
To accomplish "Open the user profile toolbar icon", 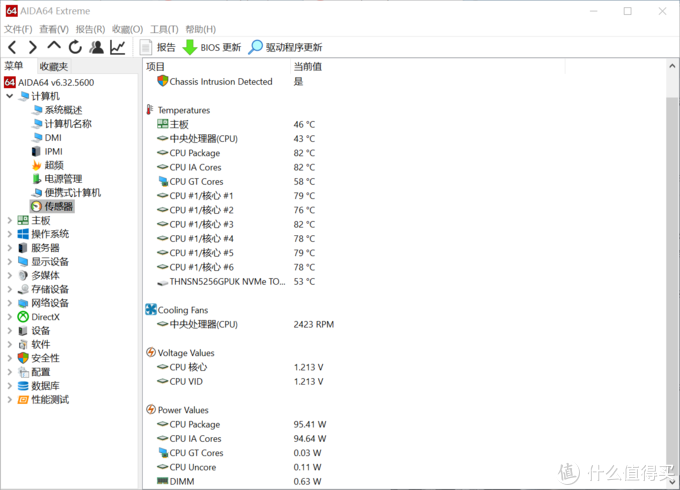I will tap(96, 47).
